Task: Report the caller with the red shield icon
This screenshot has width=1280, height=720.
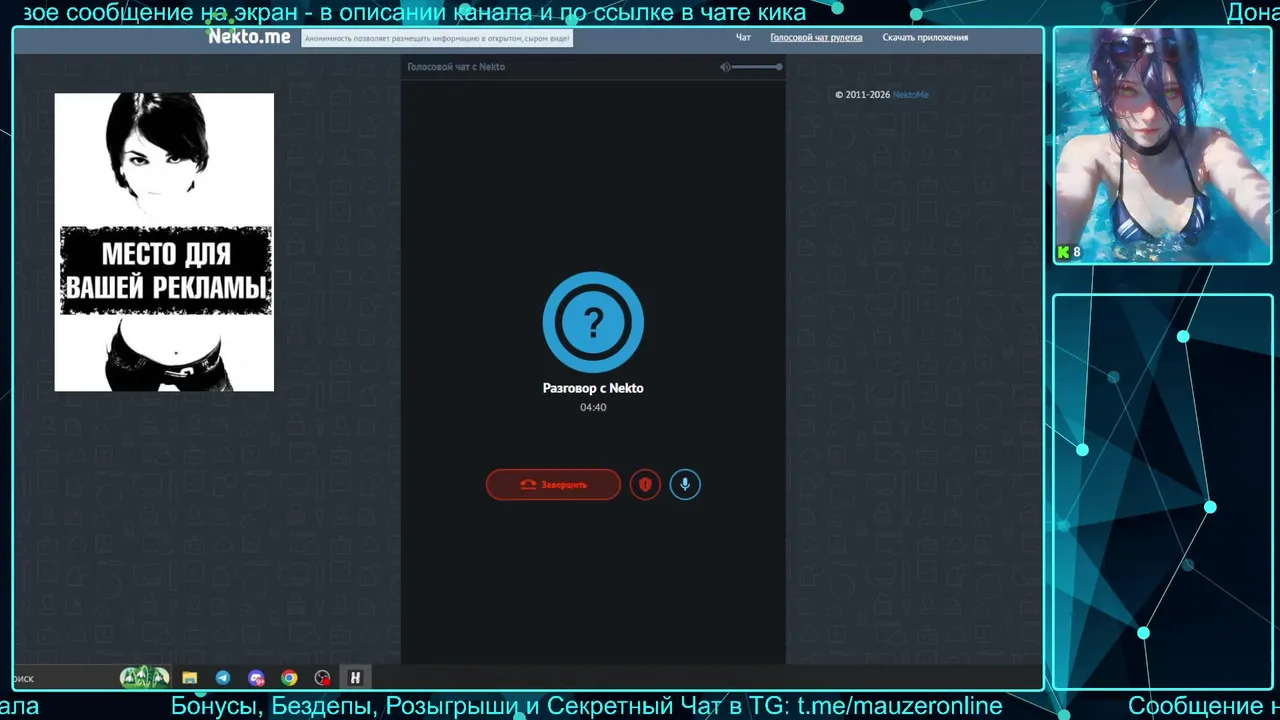Action: pyautogui.click(x=645, y=485)
